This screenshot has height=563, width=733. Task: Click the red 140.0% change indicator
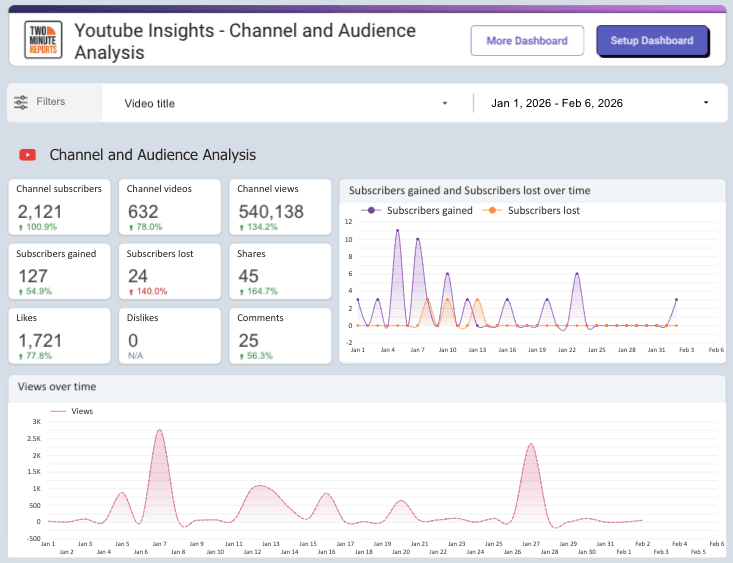coord(148,291)
